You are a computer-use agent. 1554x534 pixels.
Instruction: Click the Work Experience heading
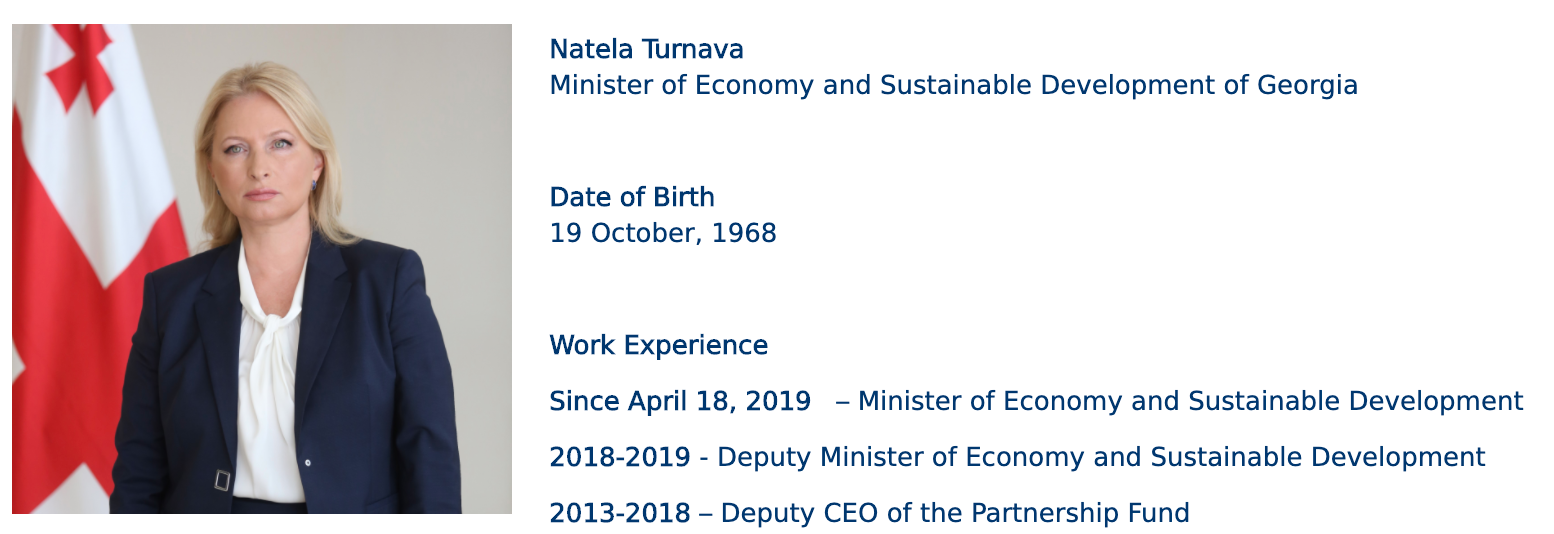(659, 346)
